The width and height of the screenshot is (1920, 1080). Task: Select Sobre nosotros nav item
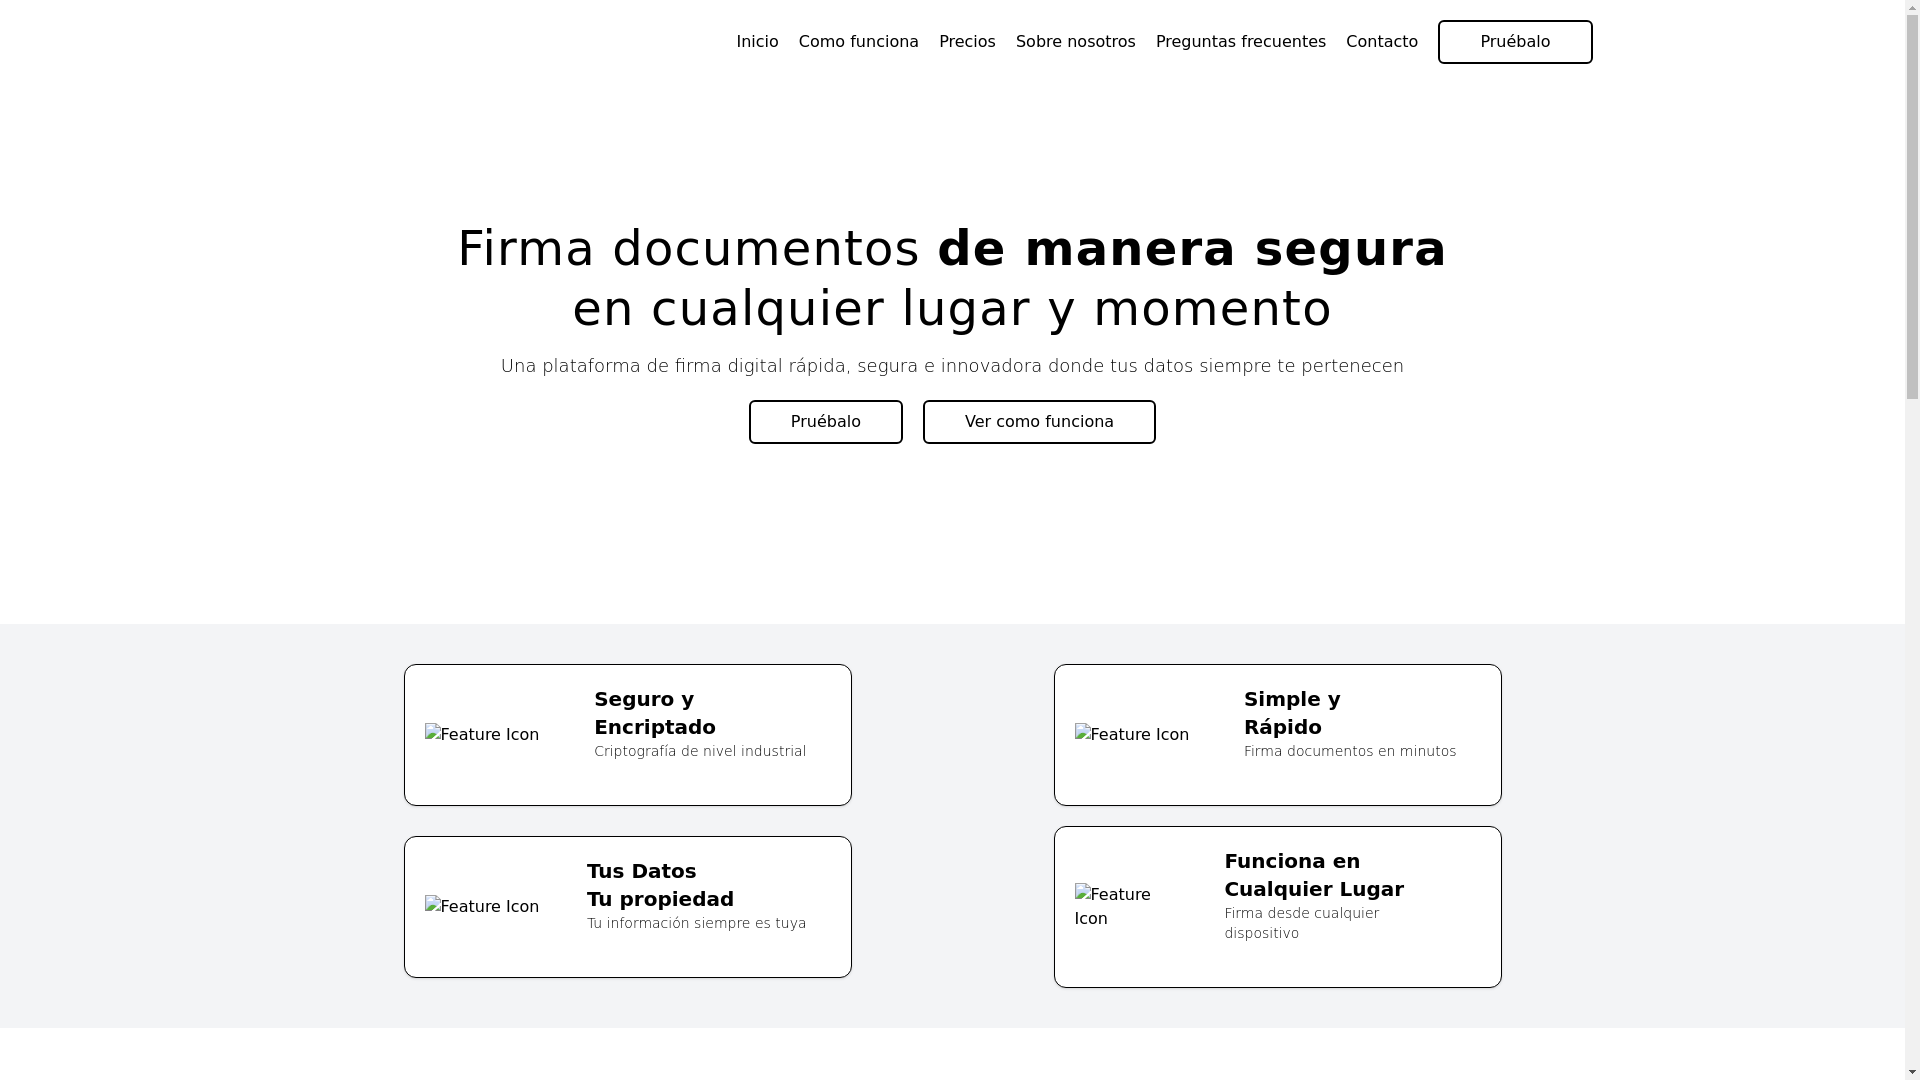click(1075, 42)
